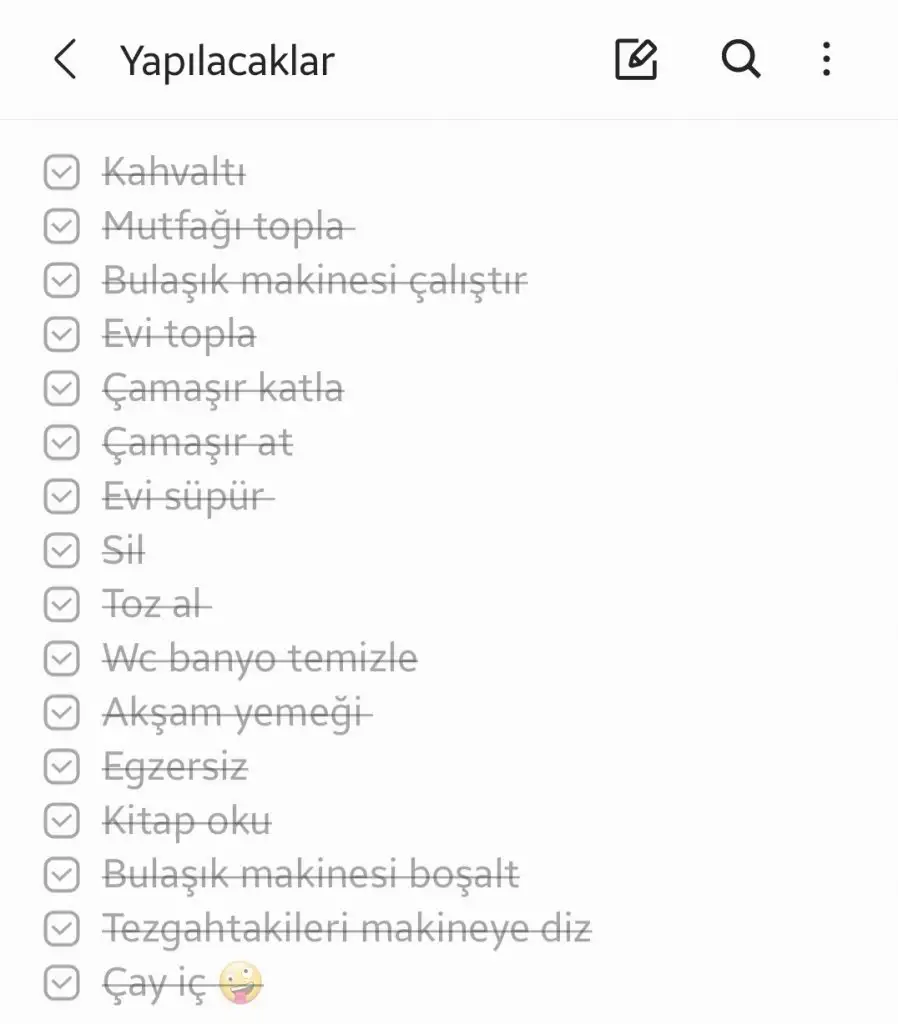Viewport: 898px width, 1024px height.
Task: Tap the Wc banyo temizle item text
Action: (260, 659)
